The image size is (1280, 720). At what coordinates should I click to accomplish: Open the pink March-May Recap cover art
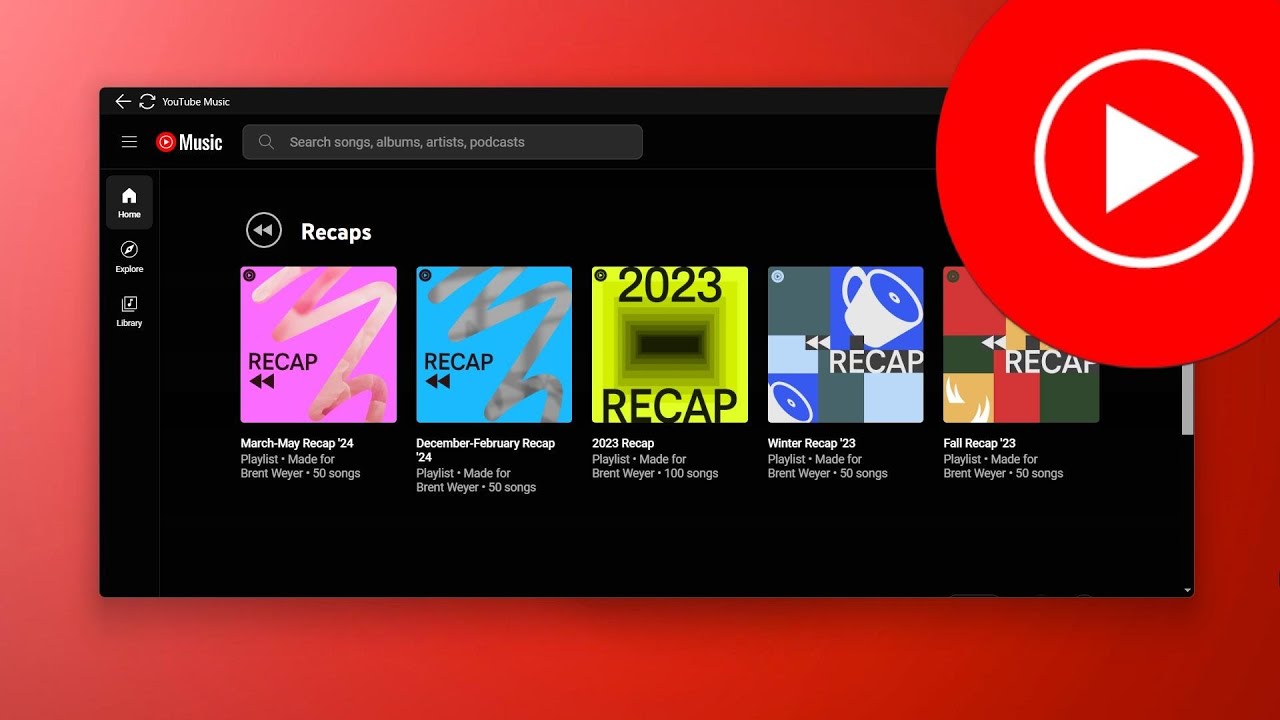click(318, 345)
